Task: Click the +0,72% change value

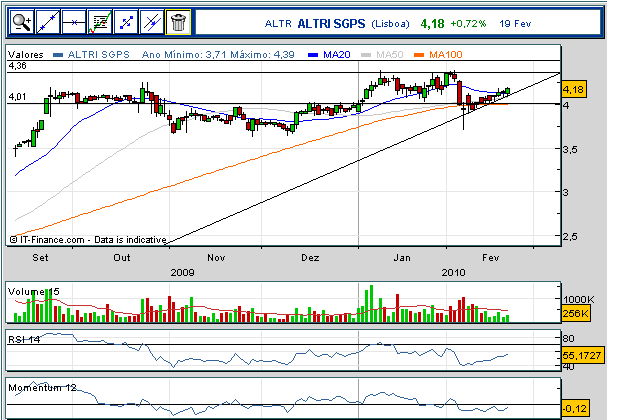Action: 468,24
